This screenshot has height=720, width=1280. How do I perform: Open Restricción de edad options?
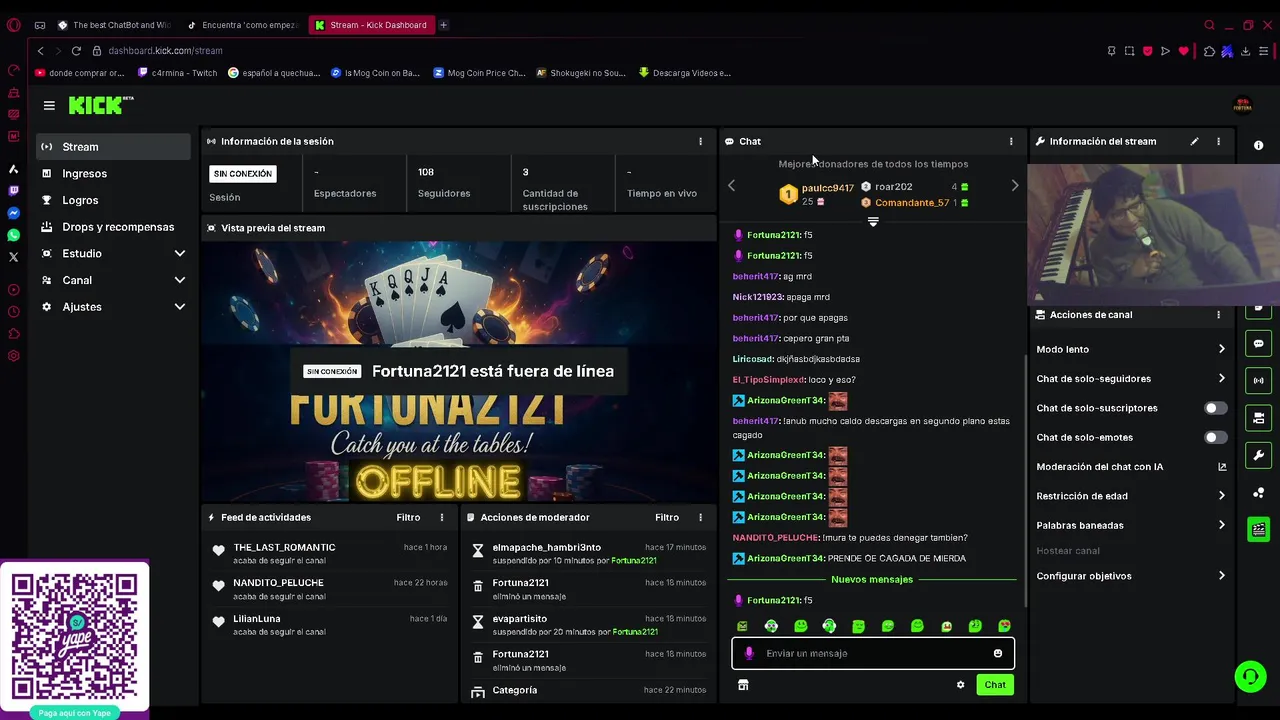1131,496
